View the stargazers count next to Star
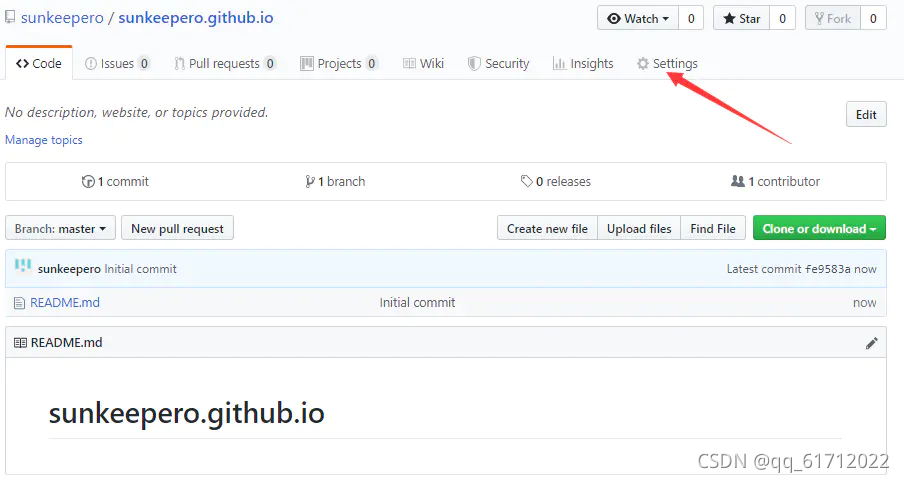Screen dimensions: 904x482 point(782,18)
